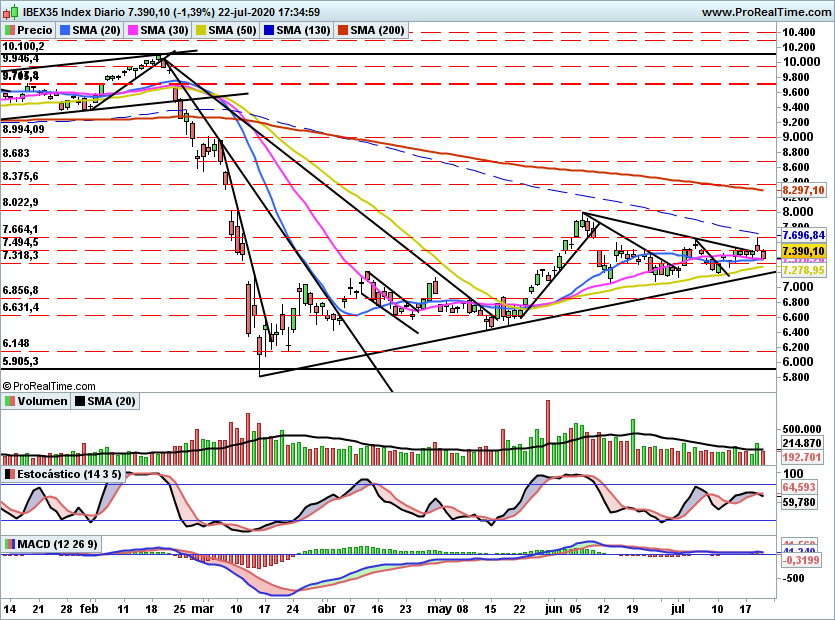Click the 59,780 stochastic value tag
The width and height of the screenshot is (835, 620).
click(x=799, y=502)
